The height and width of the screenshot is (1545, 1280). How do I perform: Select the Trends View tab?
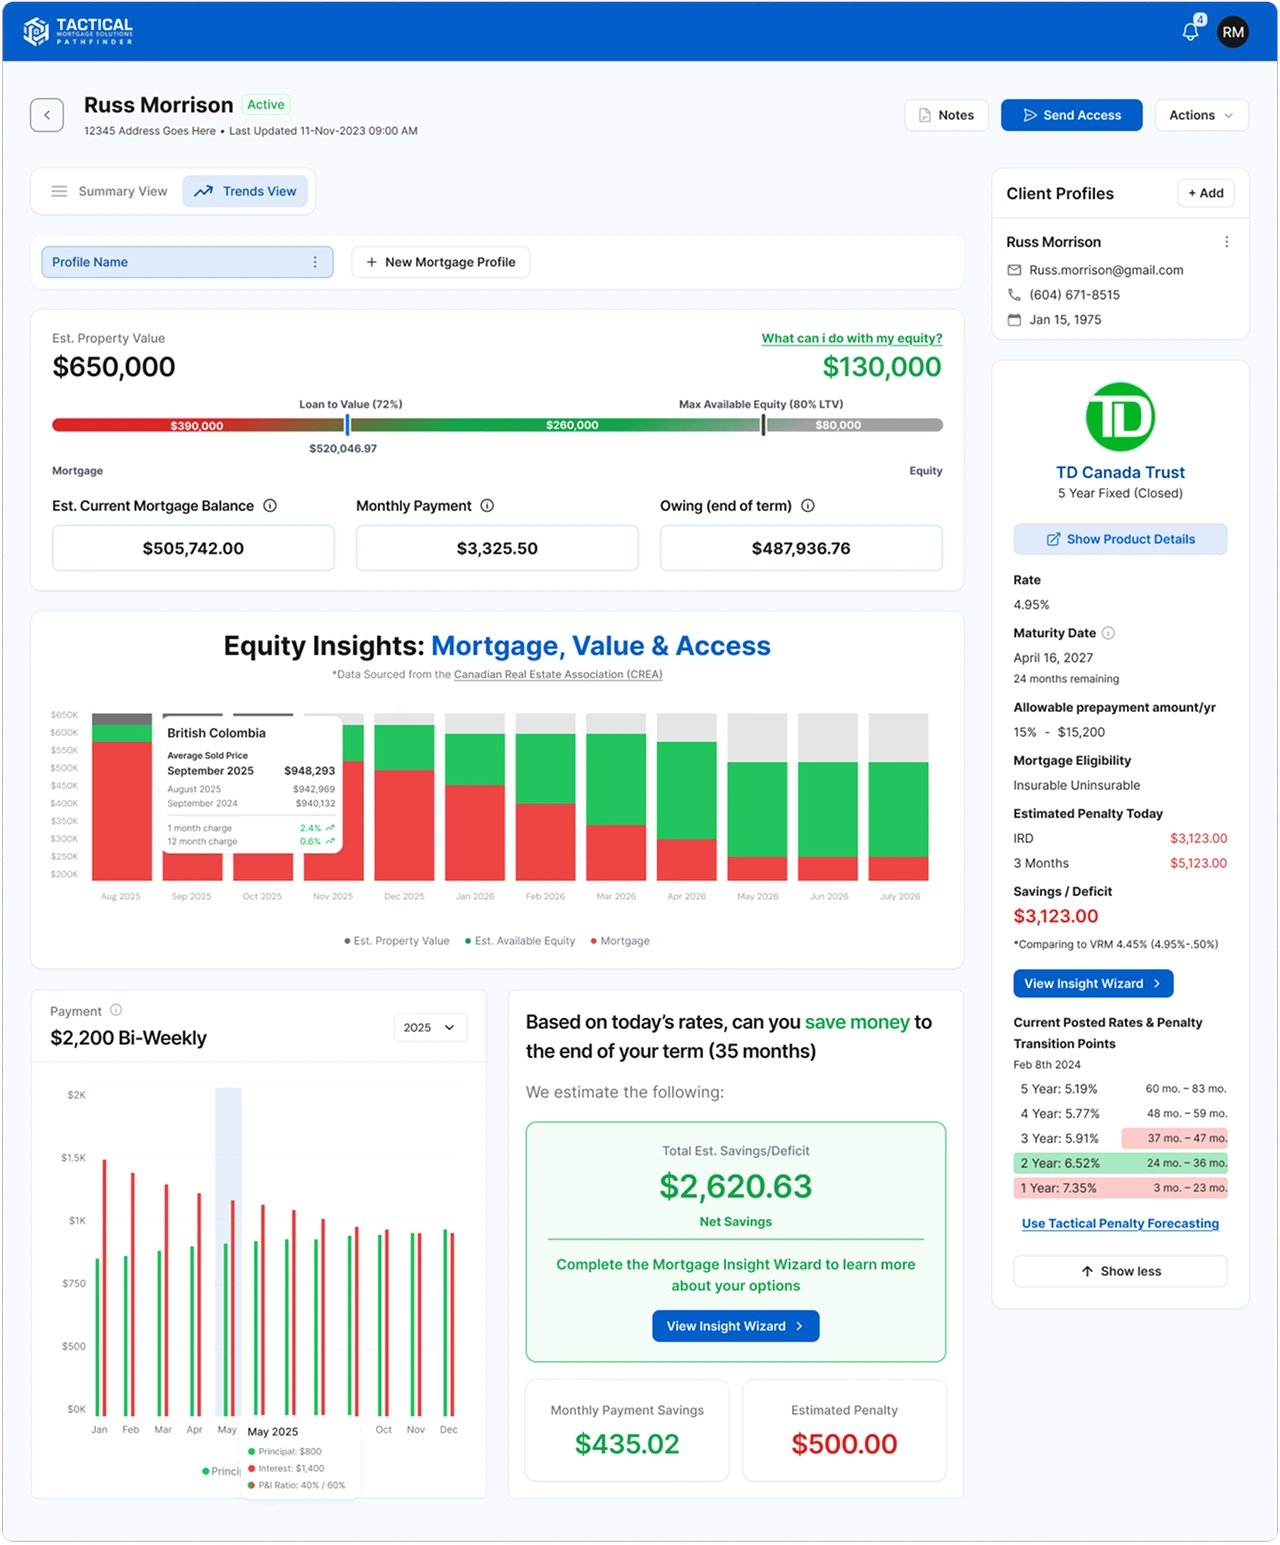click(x=245, y=191)
